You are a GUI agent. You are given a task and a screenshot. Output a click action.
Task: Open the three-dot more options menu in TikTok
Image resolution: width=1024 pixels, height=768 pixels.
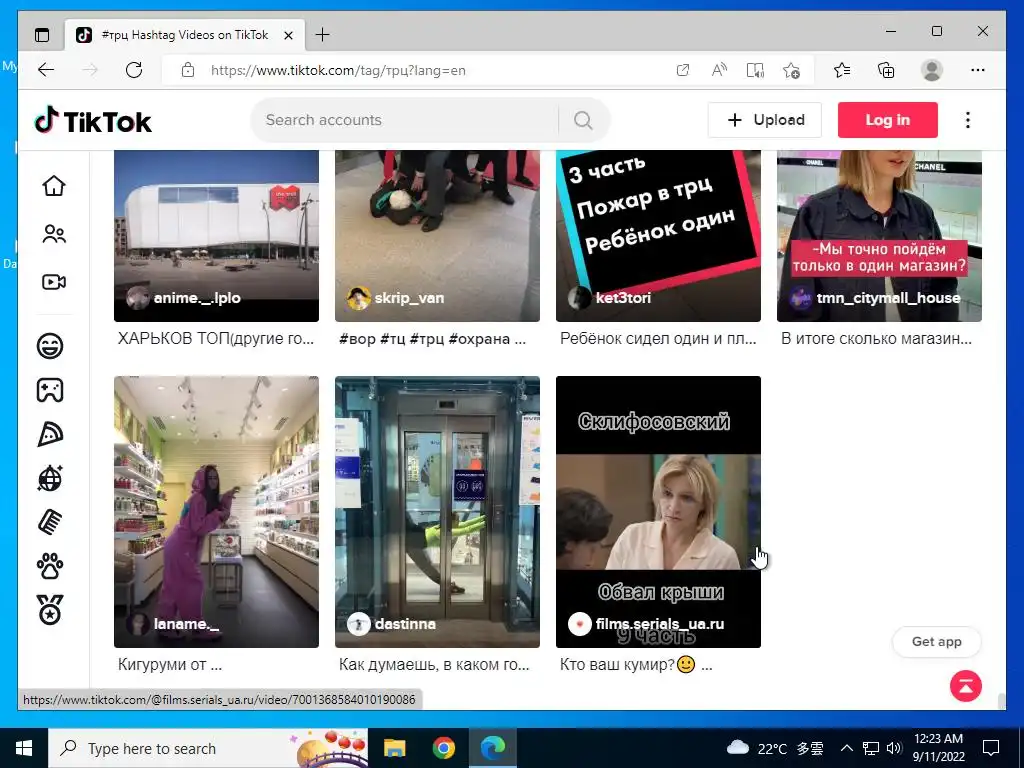pyautogui.click(x=968, y=120)
